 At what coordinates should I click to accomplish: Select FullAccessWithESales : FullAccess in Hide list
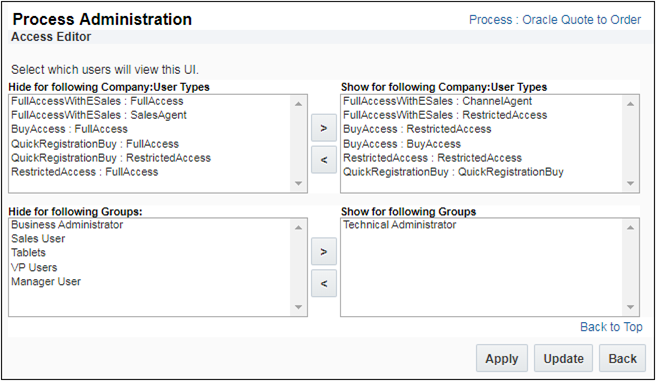tap(97, 101)
